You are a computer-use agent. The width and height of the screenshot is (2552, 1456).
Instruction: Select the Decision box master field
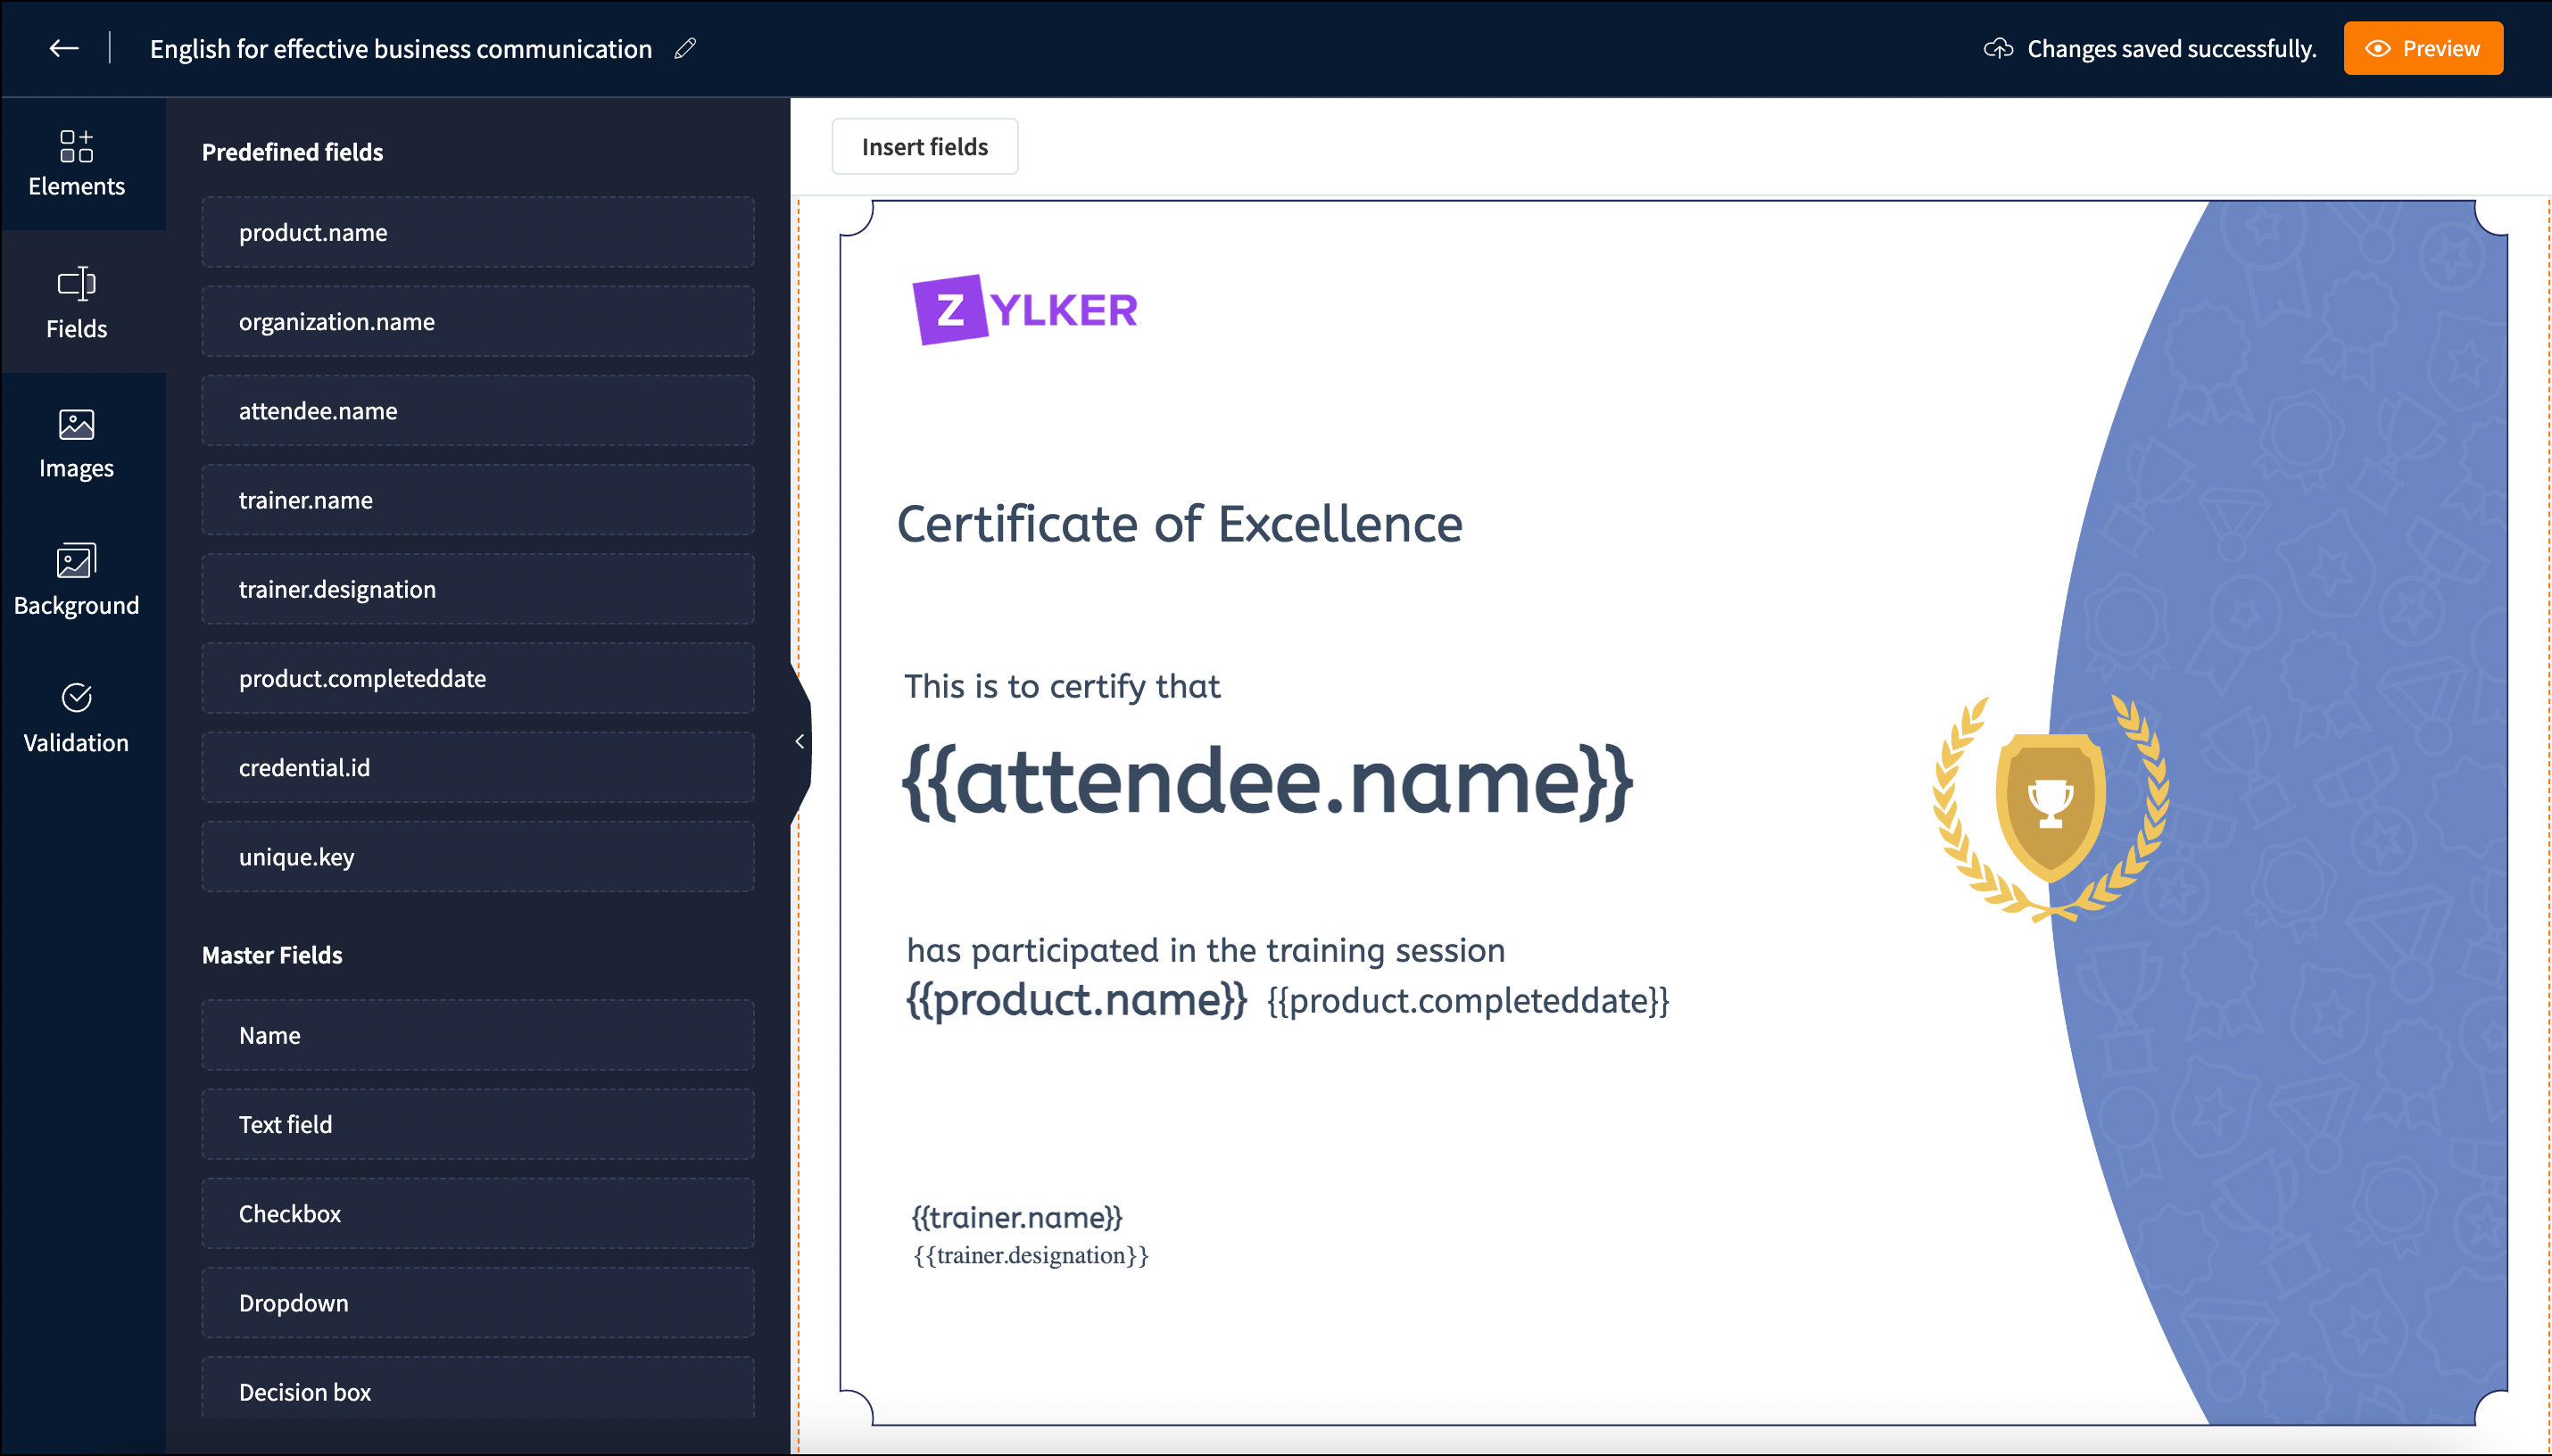478,1389
